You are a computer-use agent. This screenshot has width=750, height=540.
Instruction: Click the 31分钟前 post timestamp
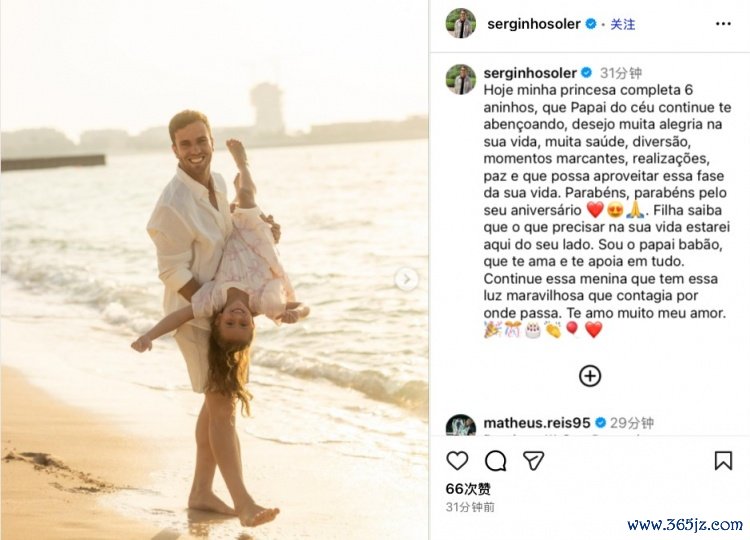click(x=470, y=507)
